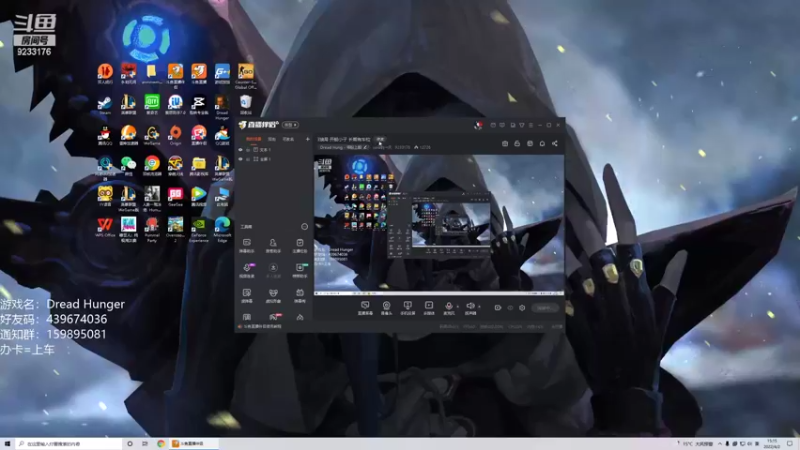Add window capture source in bottom toolbar

(x=407, y=308)
